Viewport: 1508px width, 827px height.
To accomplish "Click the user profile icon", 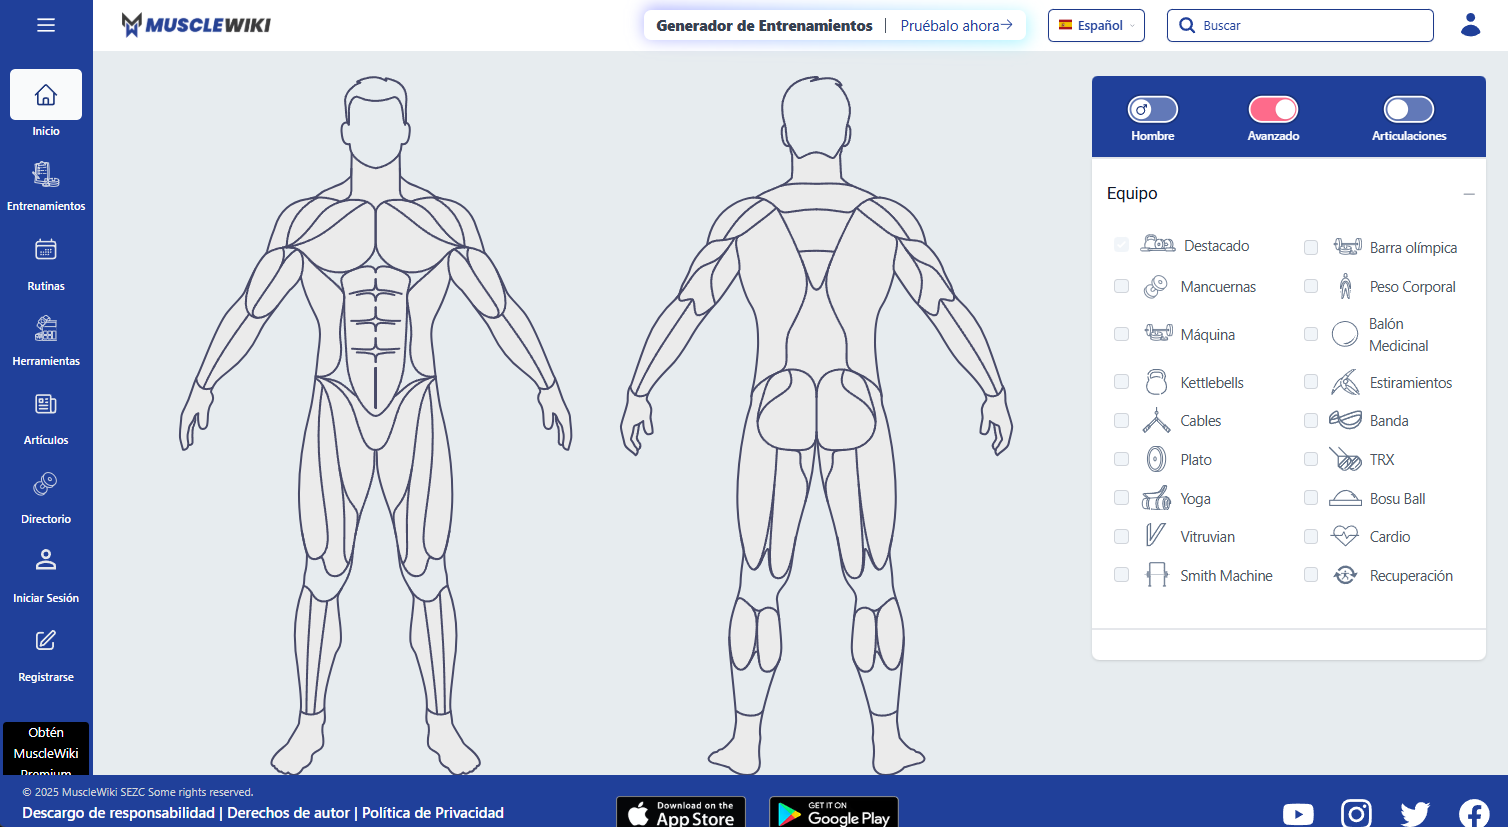I will coord(1470,25).
